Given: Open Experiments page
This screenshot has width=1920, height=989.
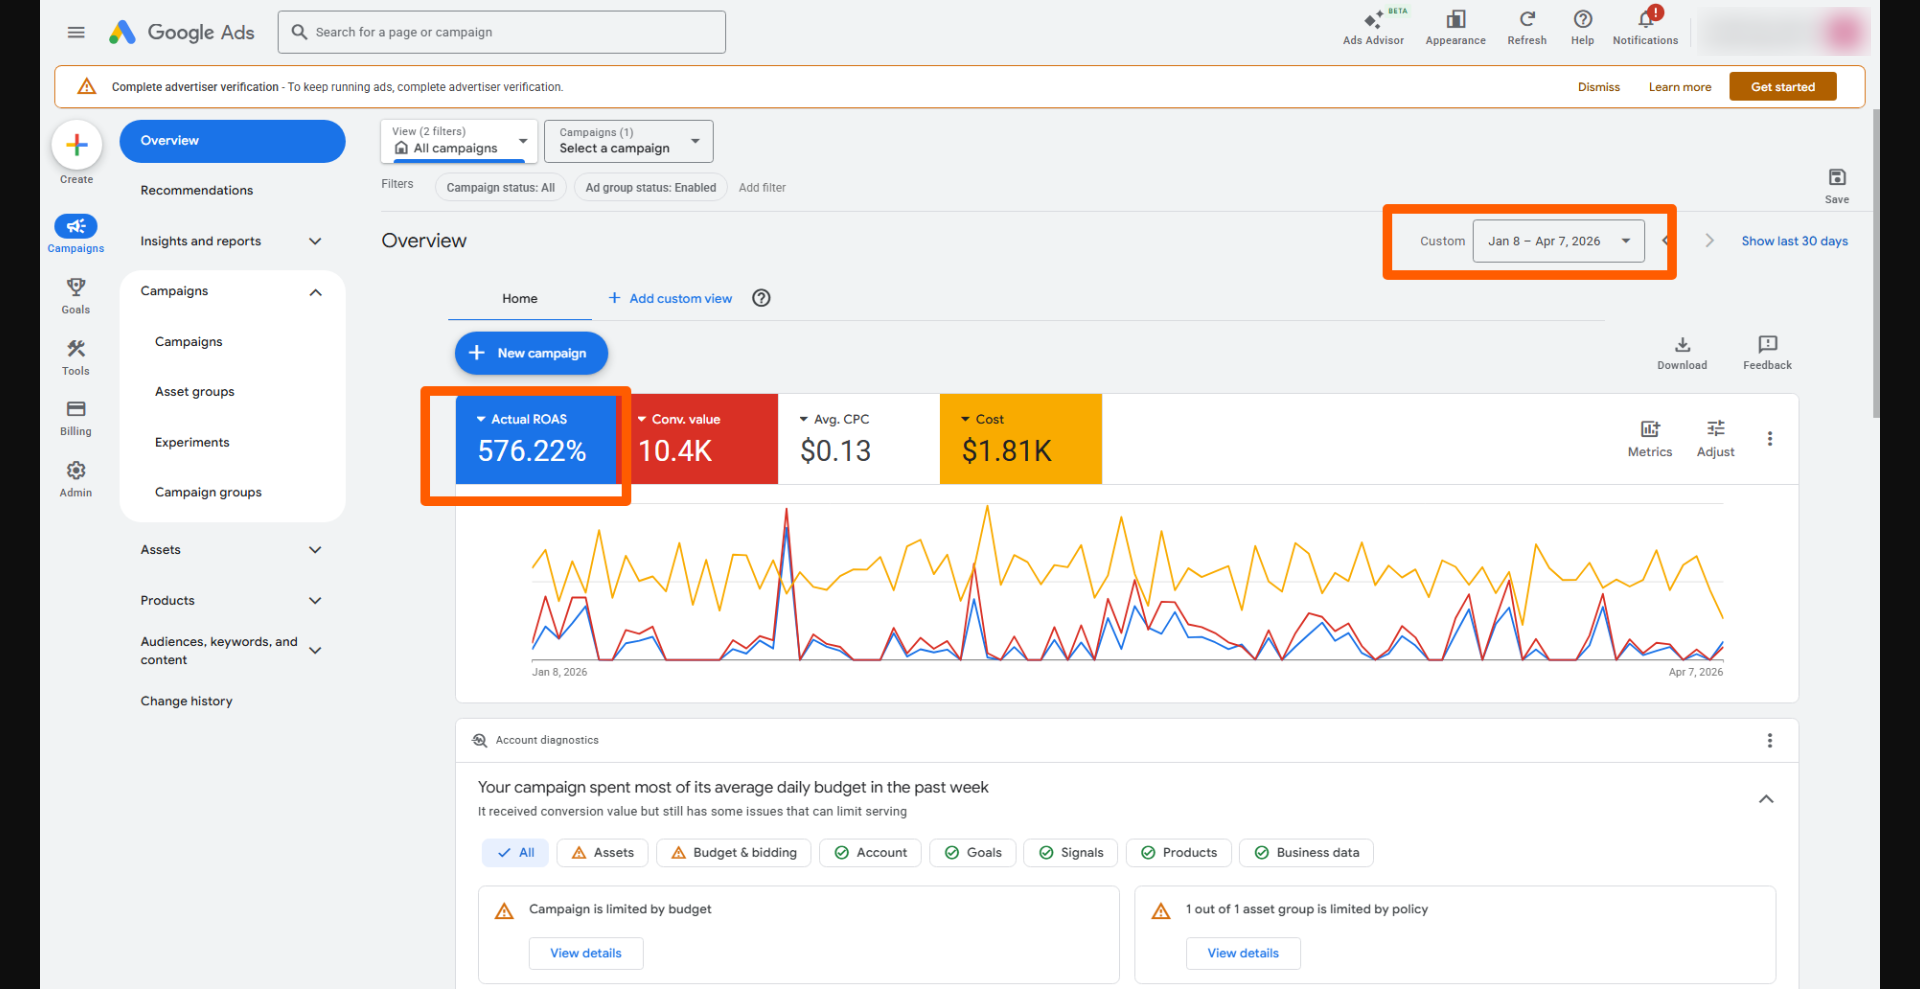Looking at the screenshot, I should (192, 442).
